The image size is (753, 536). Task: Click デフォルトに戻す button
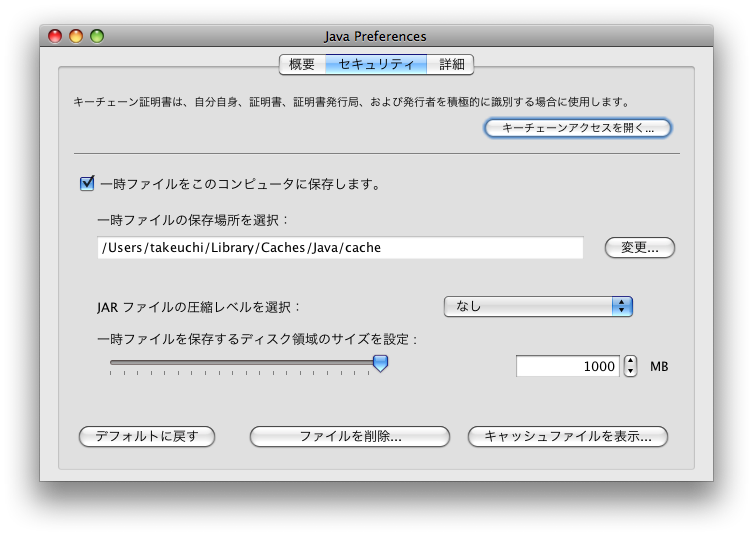[x=147, y=436]
